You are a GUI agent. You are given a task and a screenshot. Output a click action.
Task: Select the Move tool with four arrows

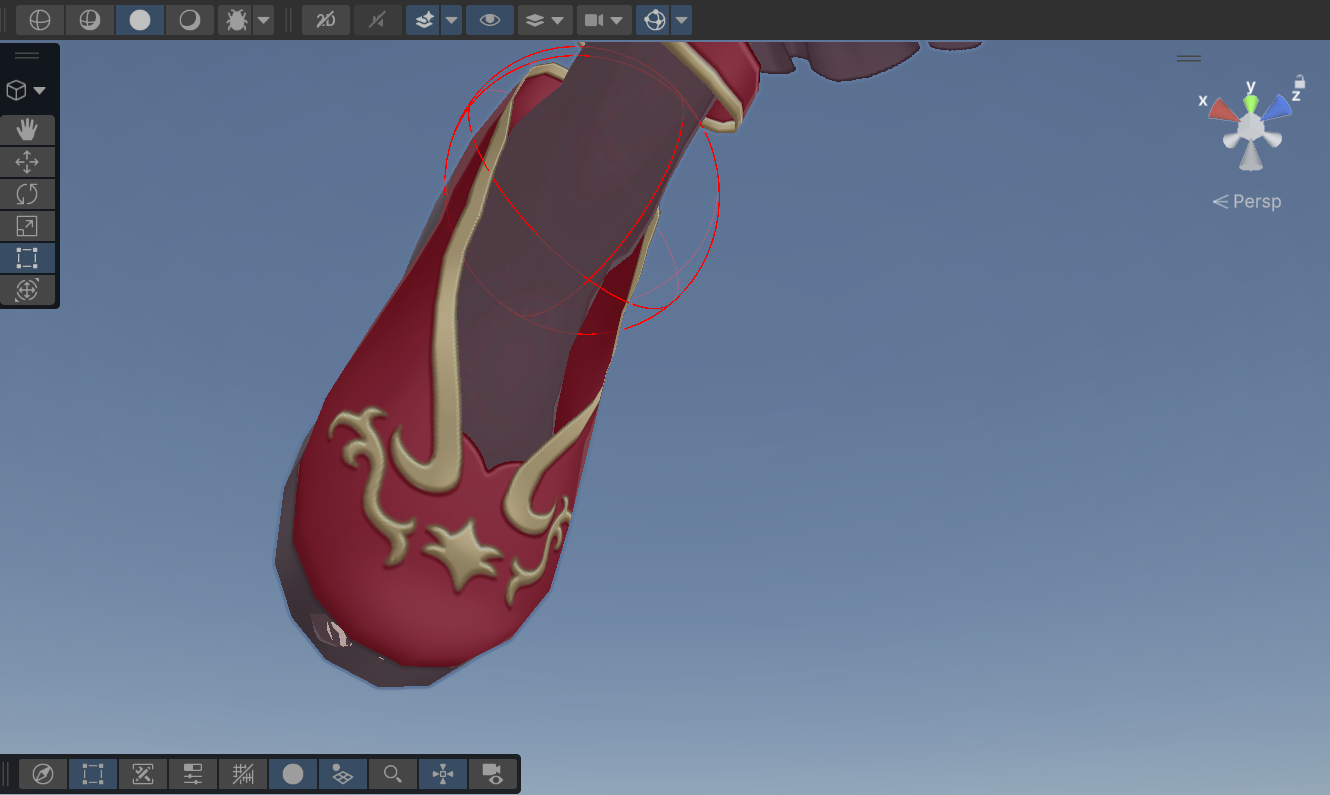click(27, 162)
